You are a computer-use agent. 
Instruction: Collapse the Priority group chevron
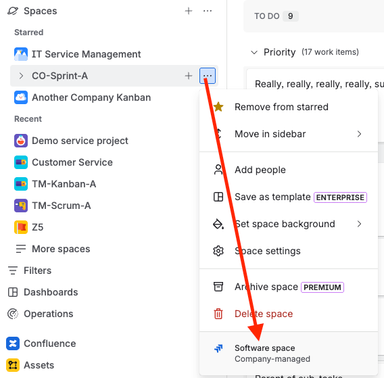coord(254,52)
